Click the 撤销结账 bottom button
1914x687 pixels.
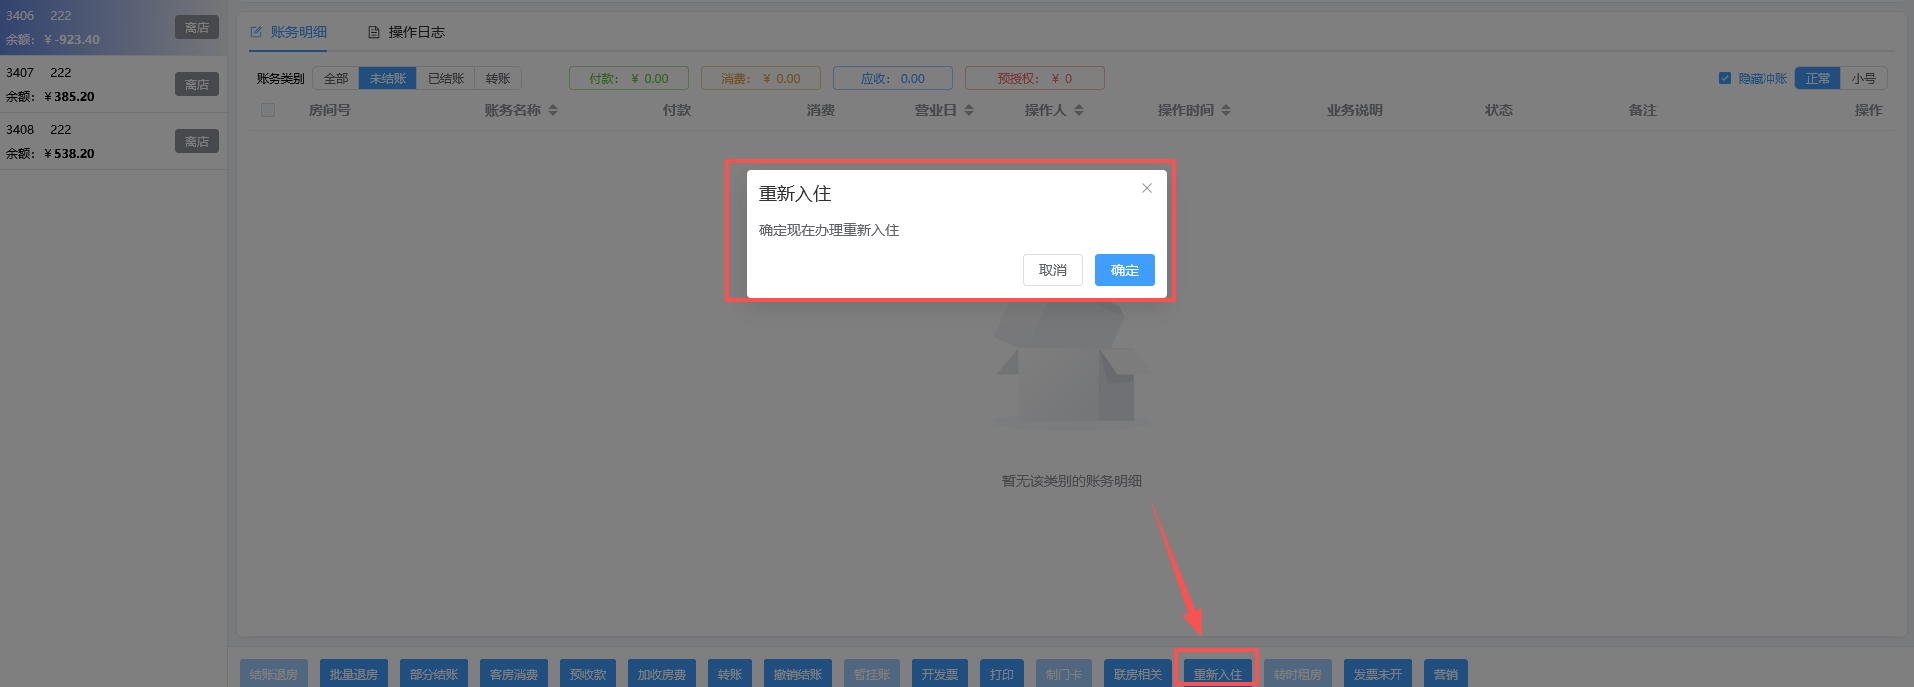798,674
